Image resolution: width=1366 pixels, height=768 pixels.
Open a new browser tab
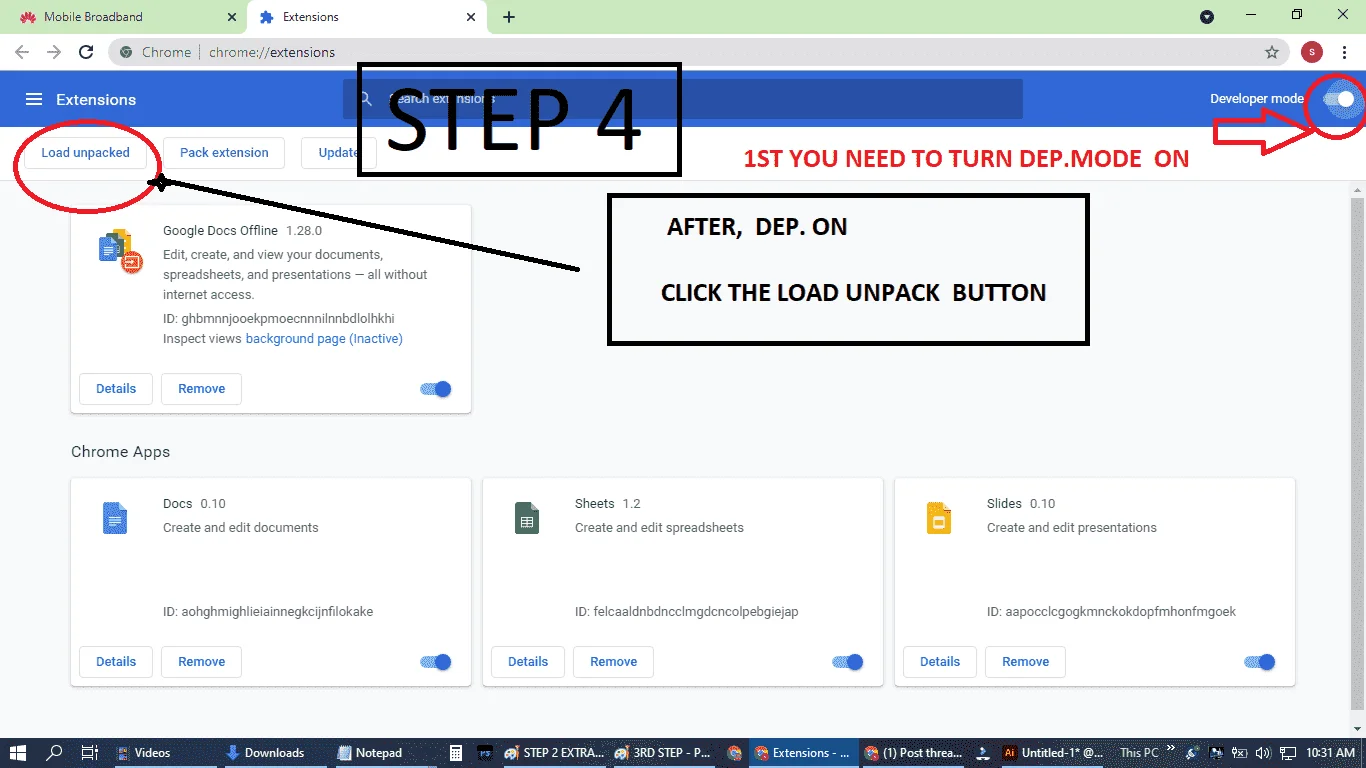coord(509,17)
